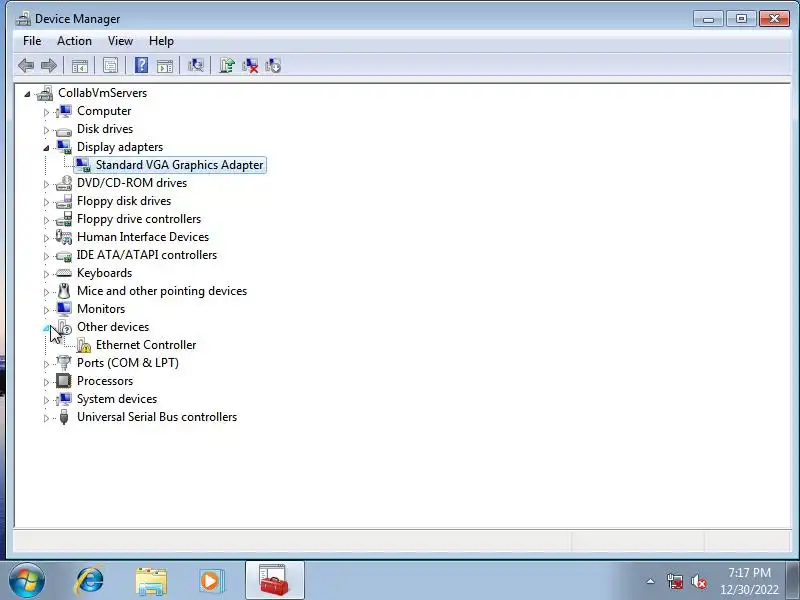Expand the Keyboards category

click(46, 274)
